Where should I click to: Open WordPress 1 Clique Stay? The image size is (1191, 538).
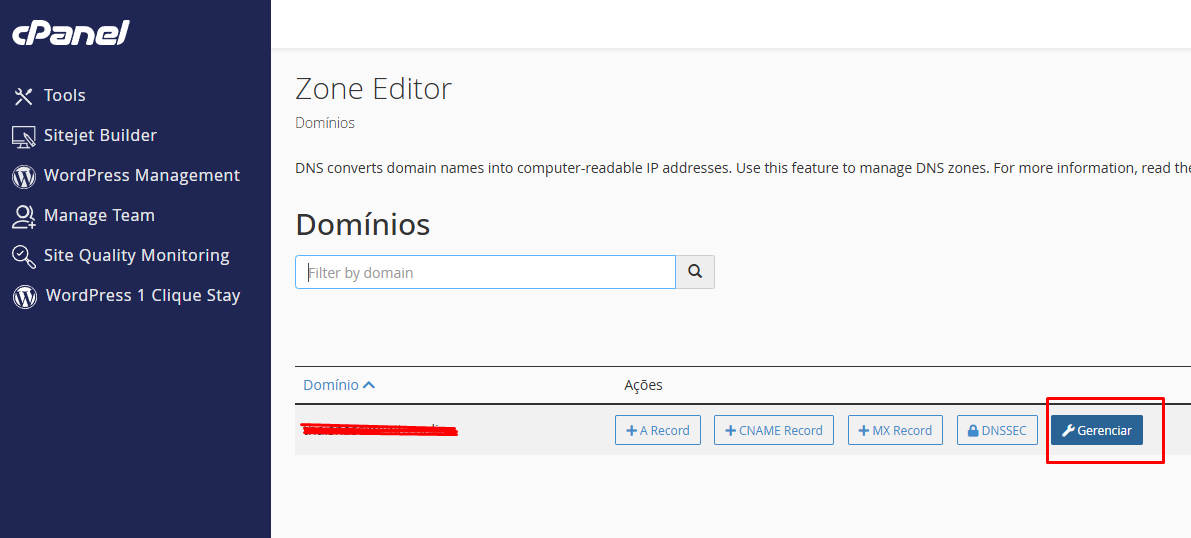(x=143, y=296)
